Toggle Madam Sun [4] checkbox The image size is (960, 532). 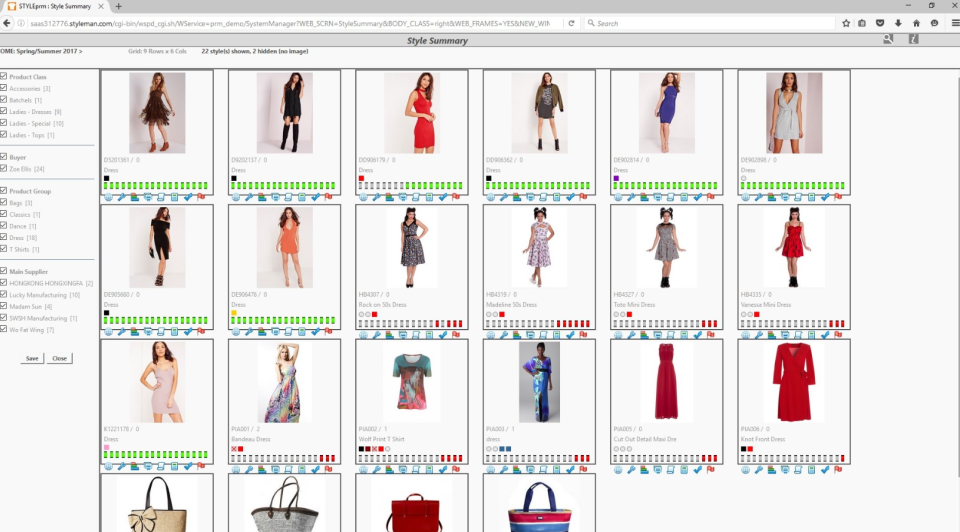(x=4, y=306)
